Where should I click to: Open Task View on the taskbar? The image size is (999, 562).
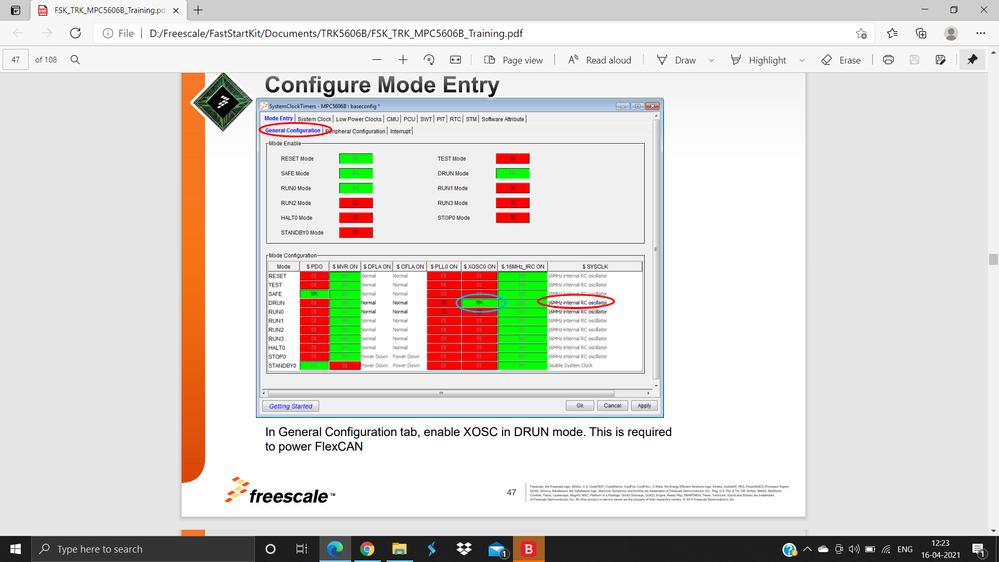pos(301,549)
